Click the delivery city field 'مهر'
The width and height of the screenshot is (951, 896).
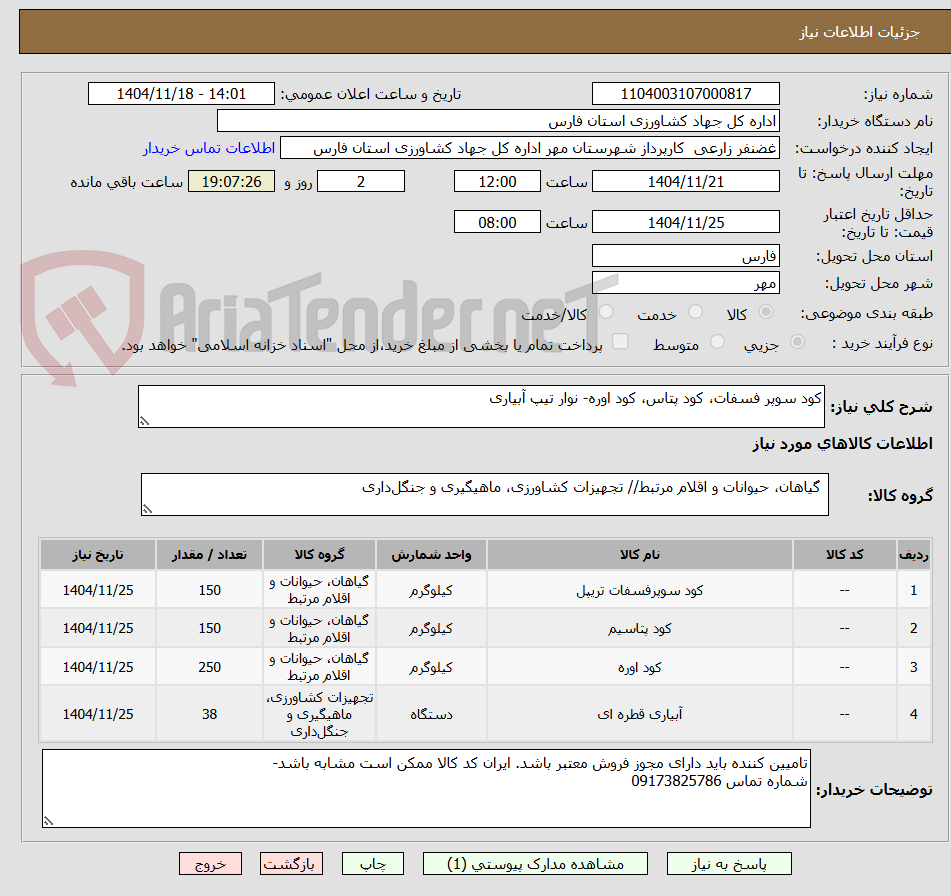point(685,283)
